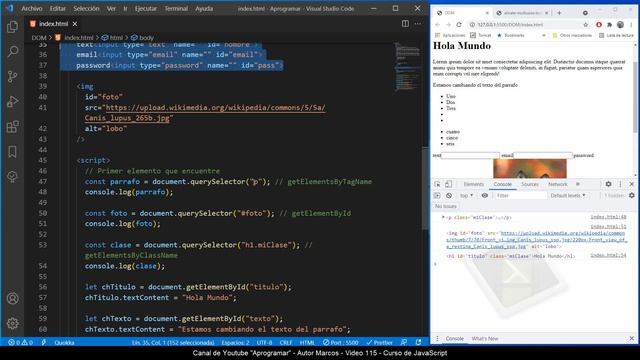Open the Aplicaciones bookmarks shortcut
Screen dimensions: 640x360
pos(450,36)
